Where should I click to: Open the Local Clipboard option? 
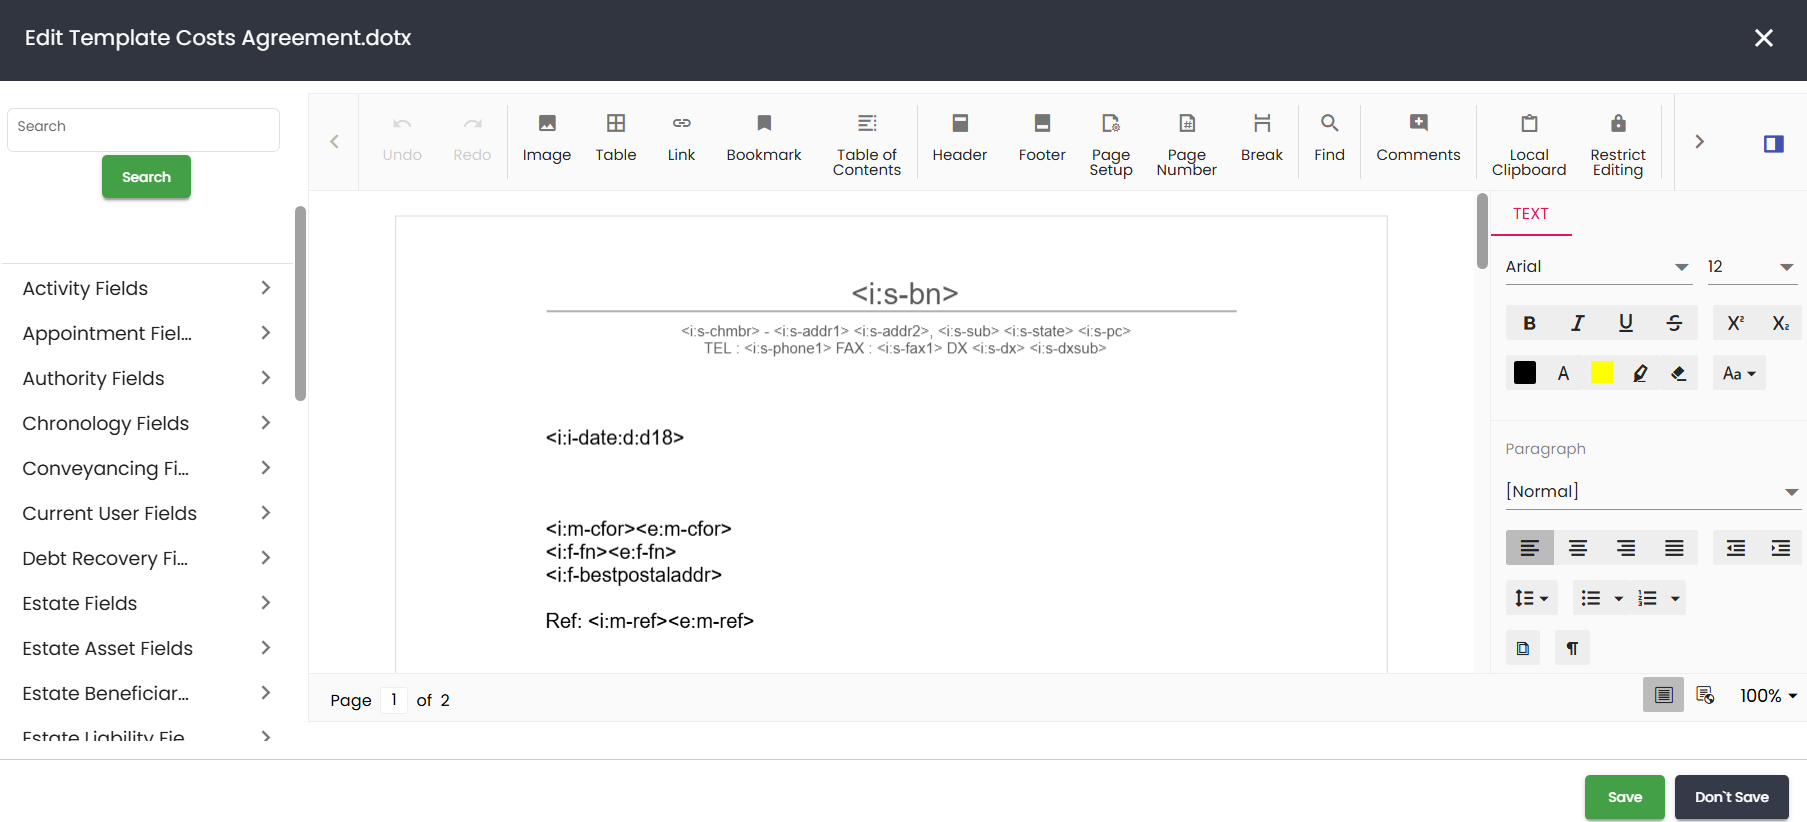pyautogui.click(x=1529, y=145)
